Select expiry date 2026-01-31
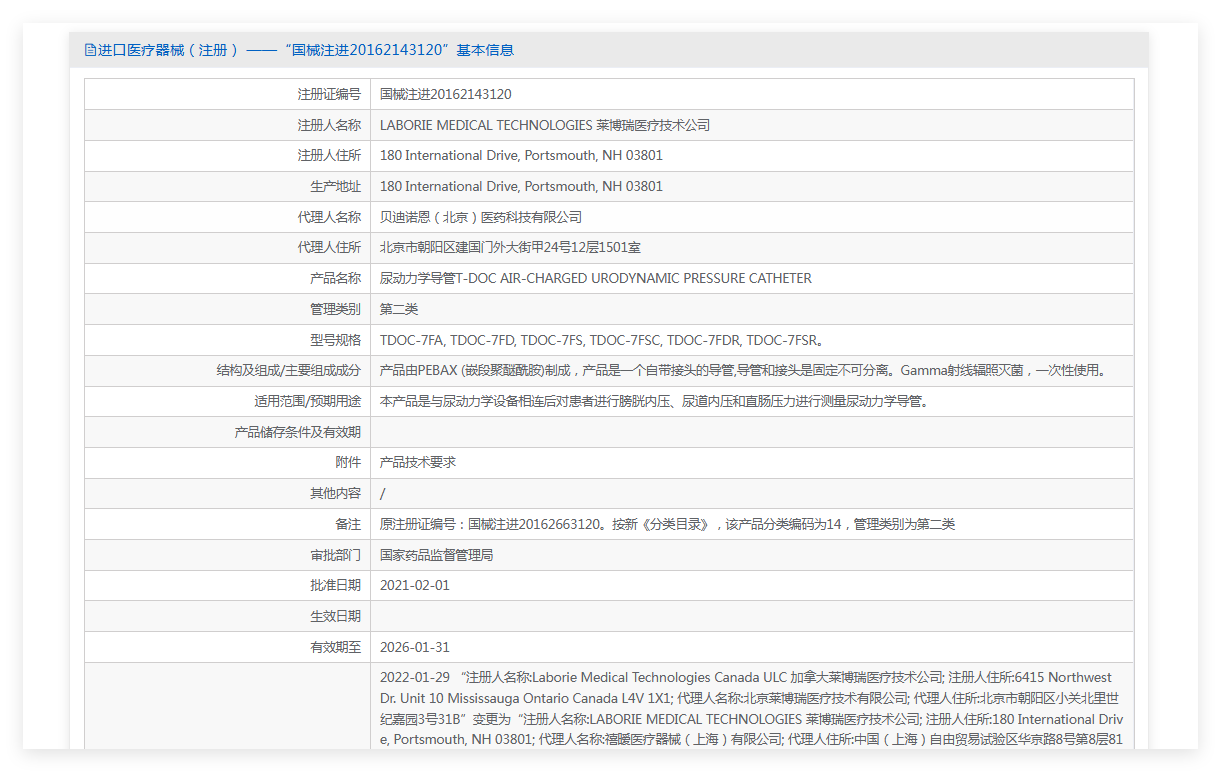The image size is (1221, 772). [x=415, y=648]
